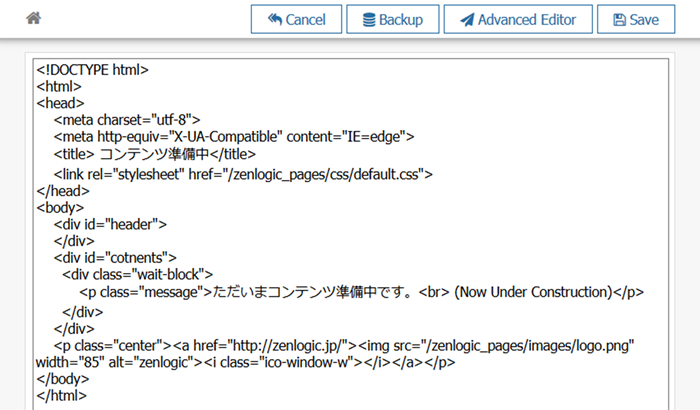Click the paper plane icon in Advanced Editor
The height and width of the screenshot is (410, 700).
tap(465, 20)
